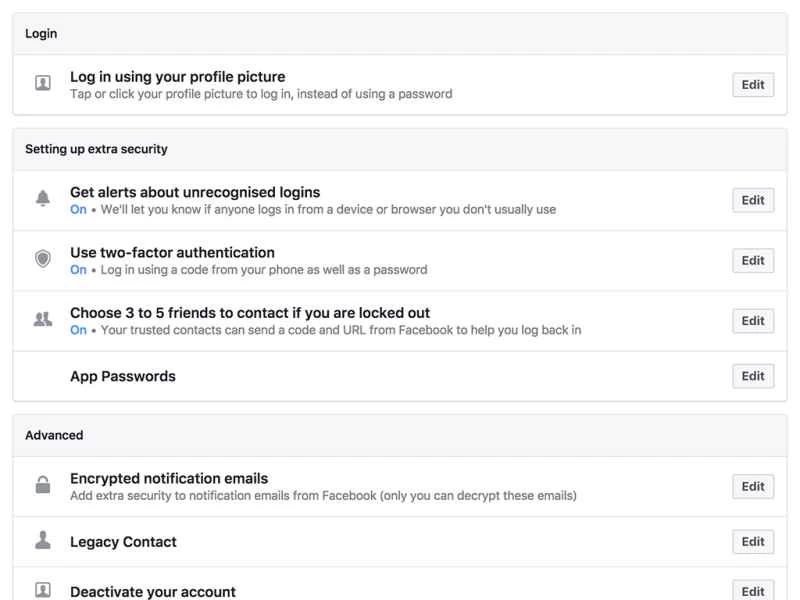Click the icon next to Deactivate your account
The width and height of the screenshot is (800, 600).
42,590
